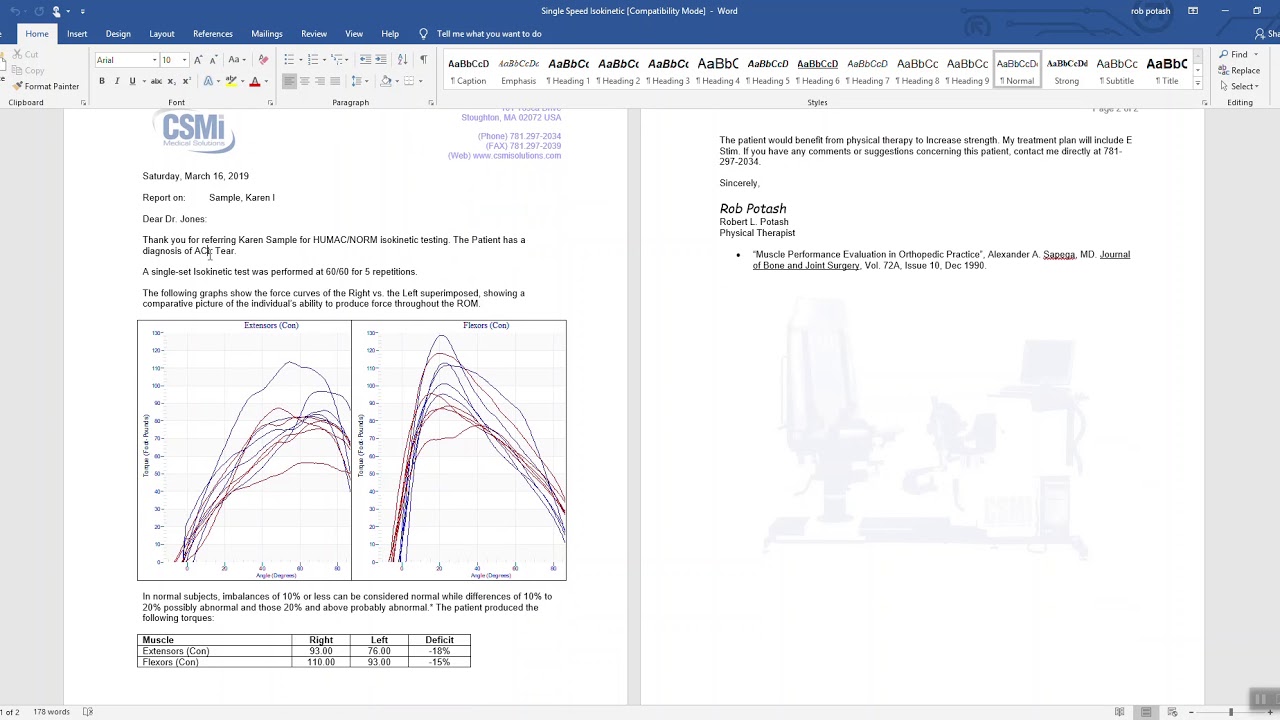
Task: Click Format Painter
Action: click(46, 86)
